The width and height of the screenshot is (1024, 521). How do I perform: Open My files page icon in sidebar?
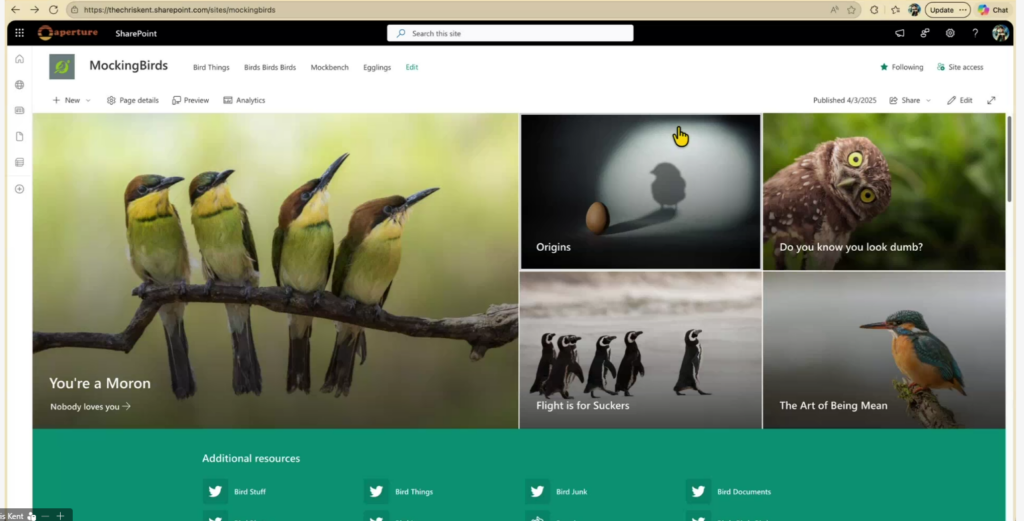tap(19, 136)
